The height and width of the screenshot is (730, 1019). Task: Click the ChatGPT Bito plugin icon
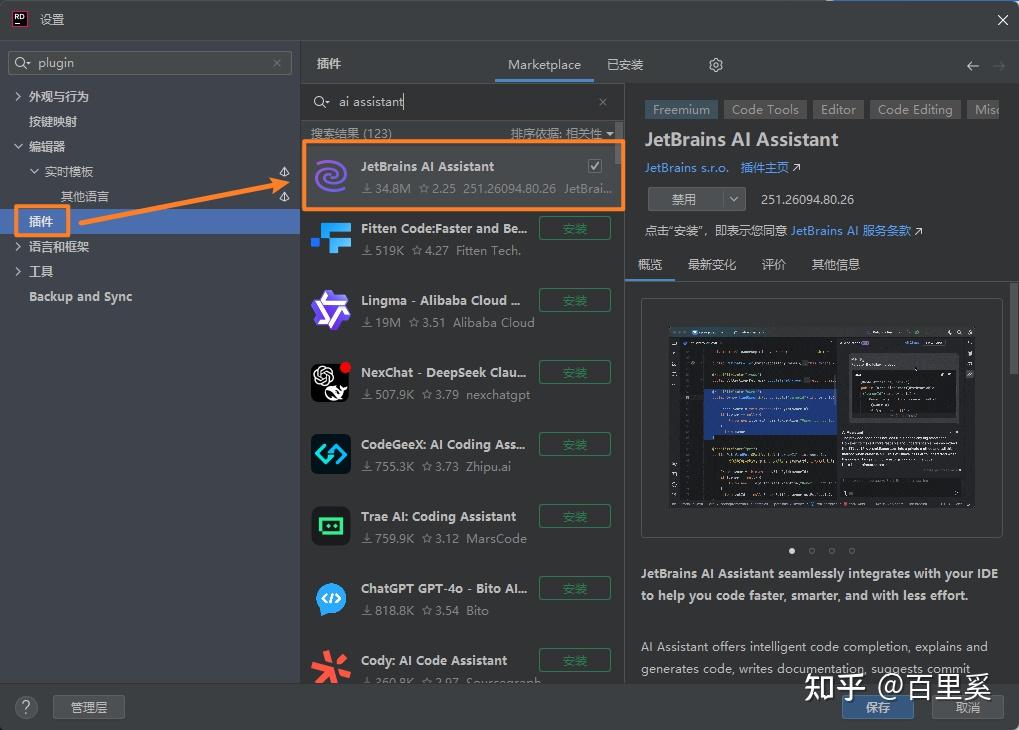click(x=331, y=599)
